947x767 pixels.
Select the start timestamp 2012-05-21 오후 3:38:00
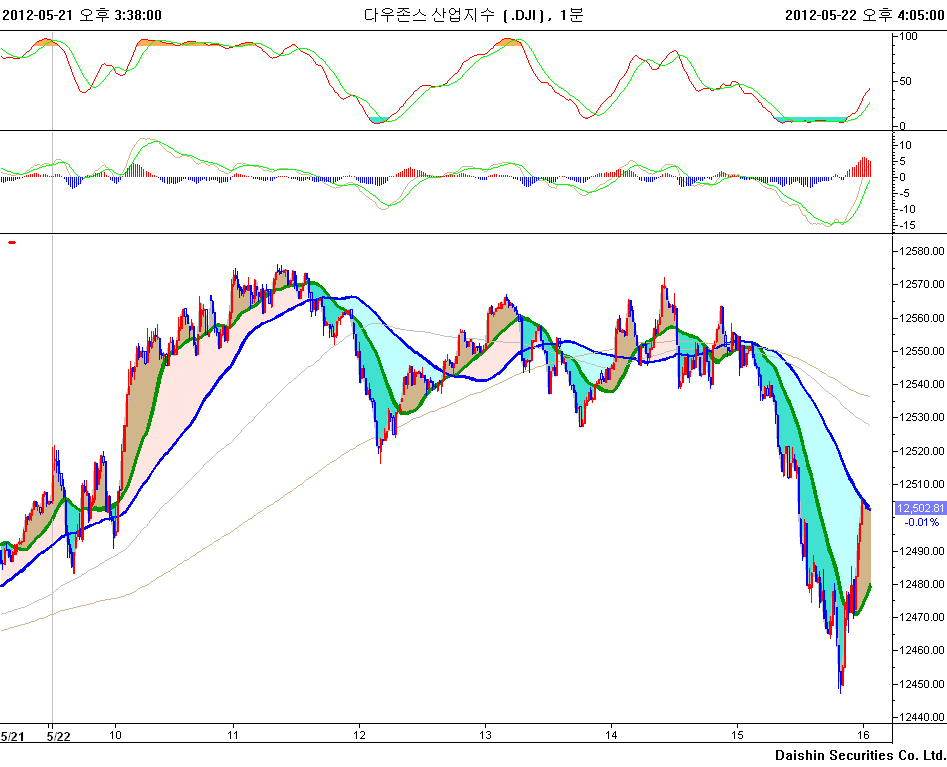(82, 14)
